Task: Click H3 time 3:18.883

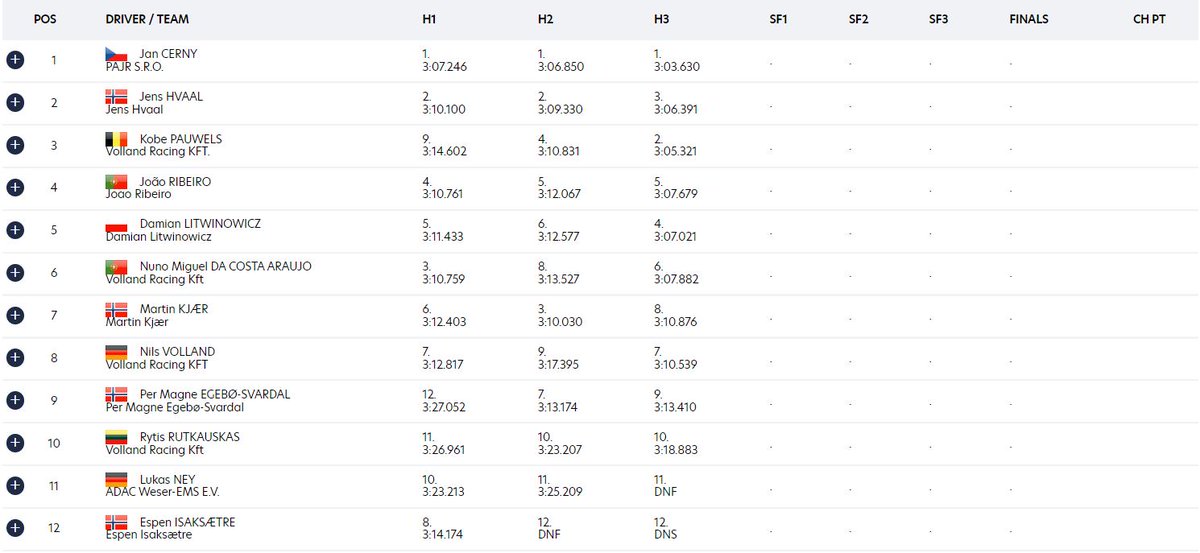Action: pos(676,449)
